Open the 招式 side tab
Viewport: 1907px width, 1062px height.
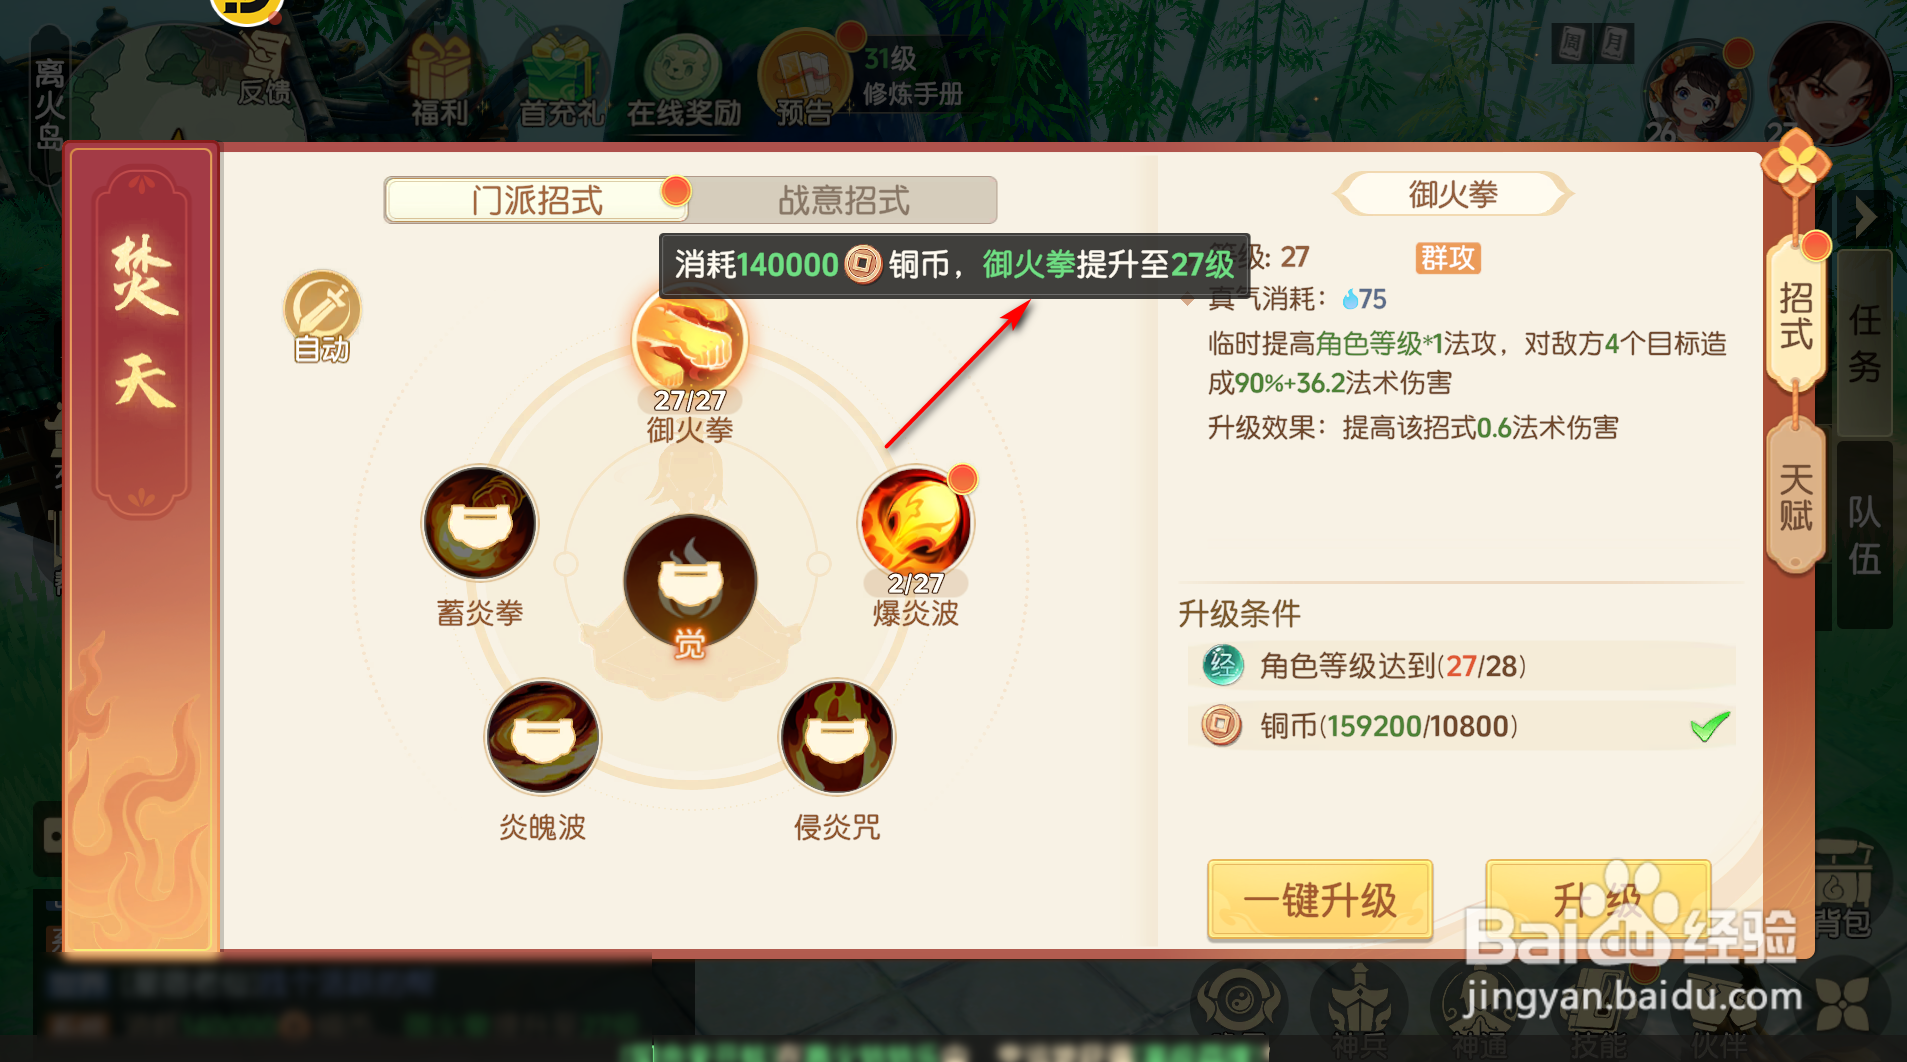coord(1796,315)
